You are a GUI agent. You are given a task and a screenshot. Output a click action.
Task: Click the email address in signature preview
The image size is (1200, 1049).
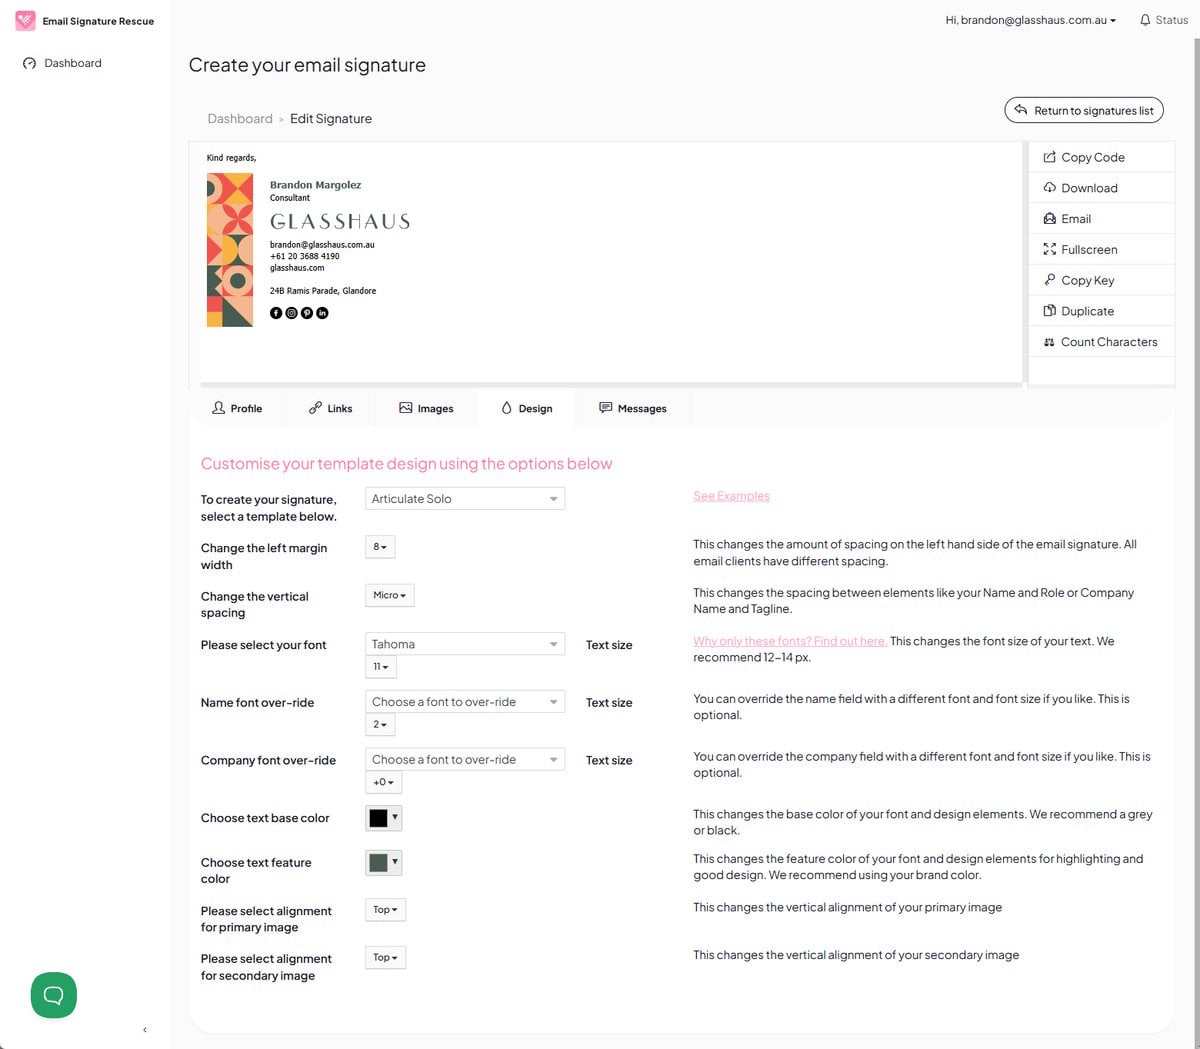pos(322,244)
